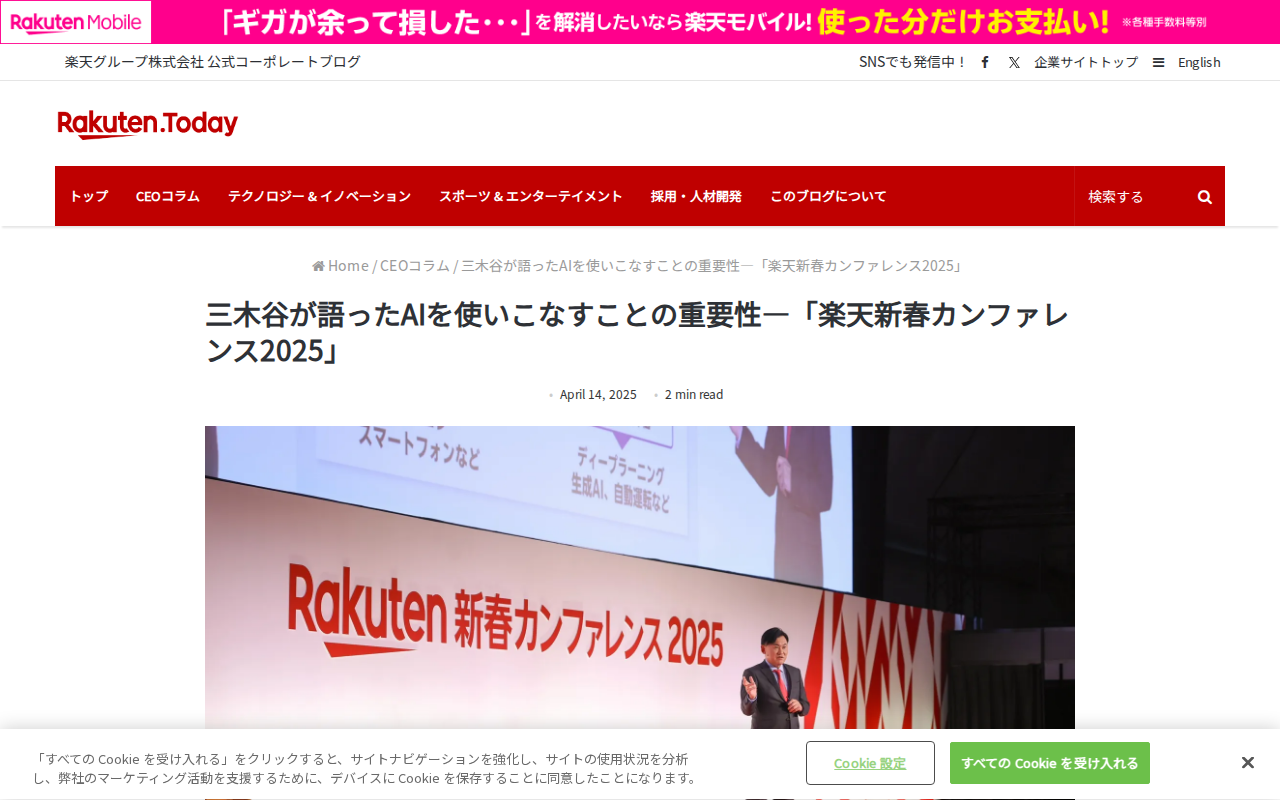Click 楽天グループ株式会社 公式コーポレートブログ text
This screenshot has height=800, width=1280.
click(213, 62)
